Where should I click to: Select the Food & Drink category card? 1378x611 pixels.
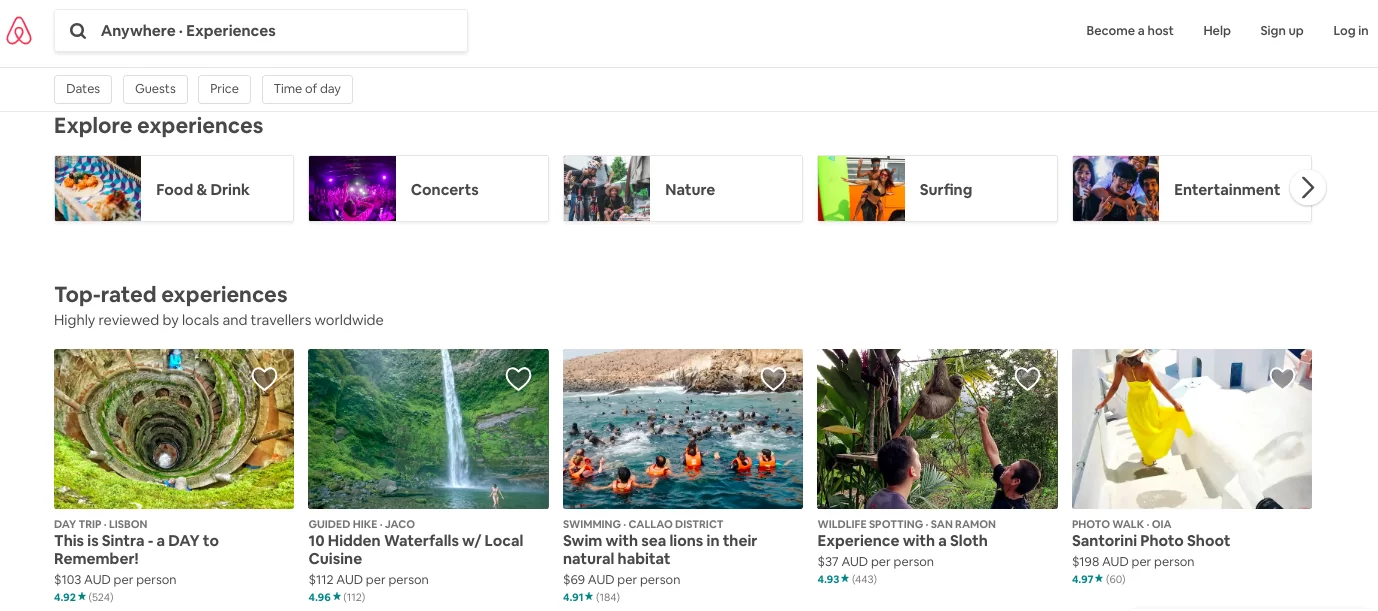click(174, 189)
